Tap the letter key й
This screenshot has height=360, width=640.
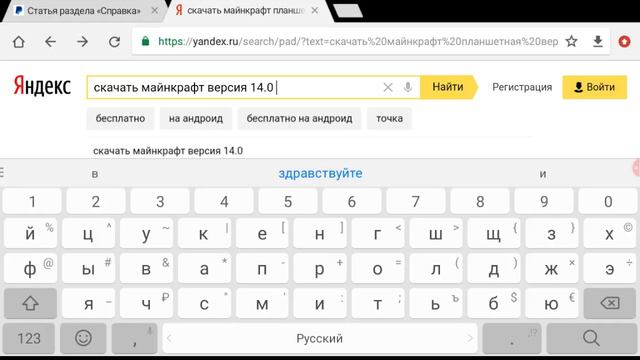(31, 234)
